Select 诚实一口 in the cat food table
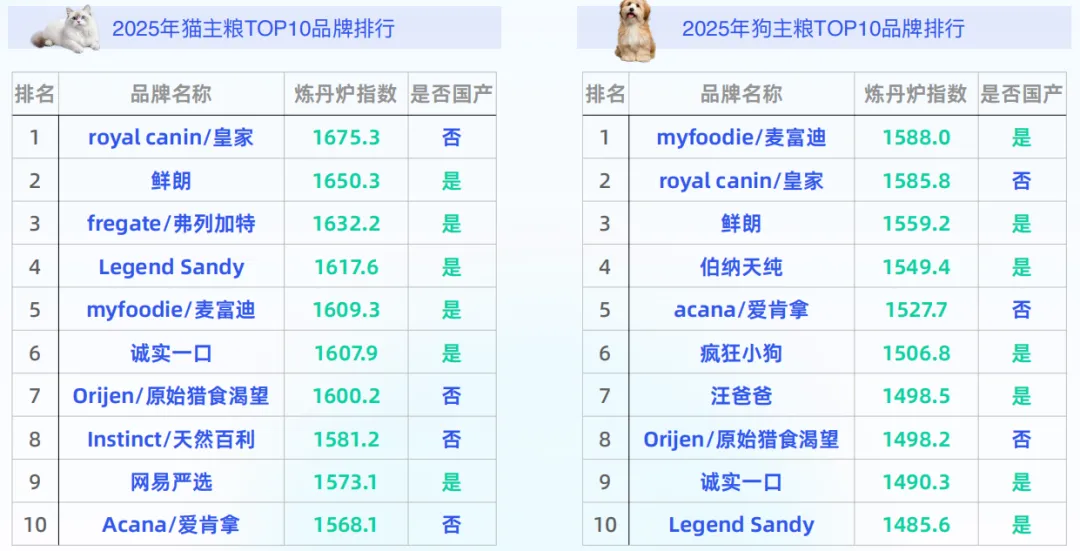Screen dimensions: 1080x551 click(171, 353)
